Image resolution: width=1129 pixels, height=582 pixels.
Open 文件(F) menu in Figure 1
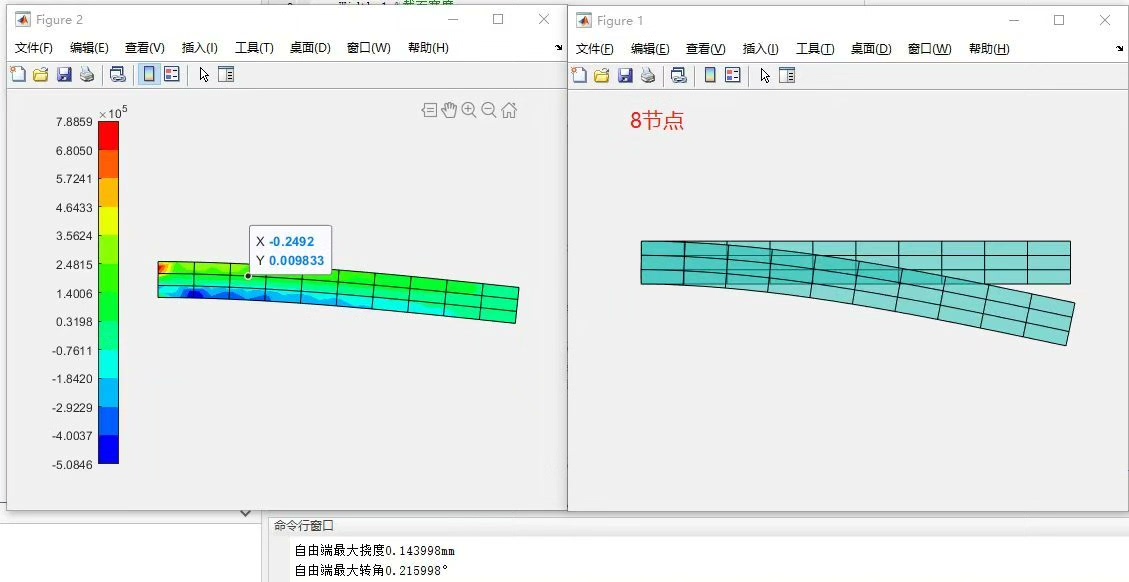(x=595, y=48)
